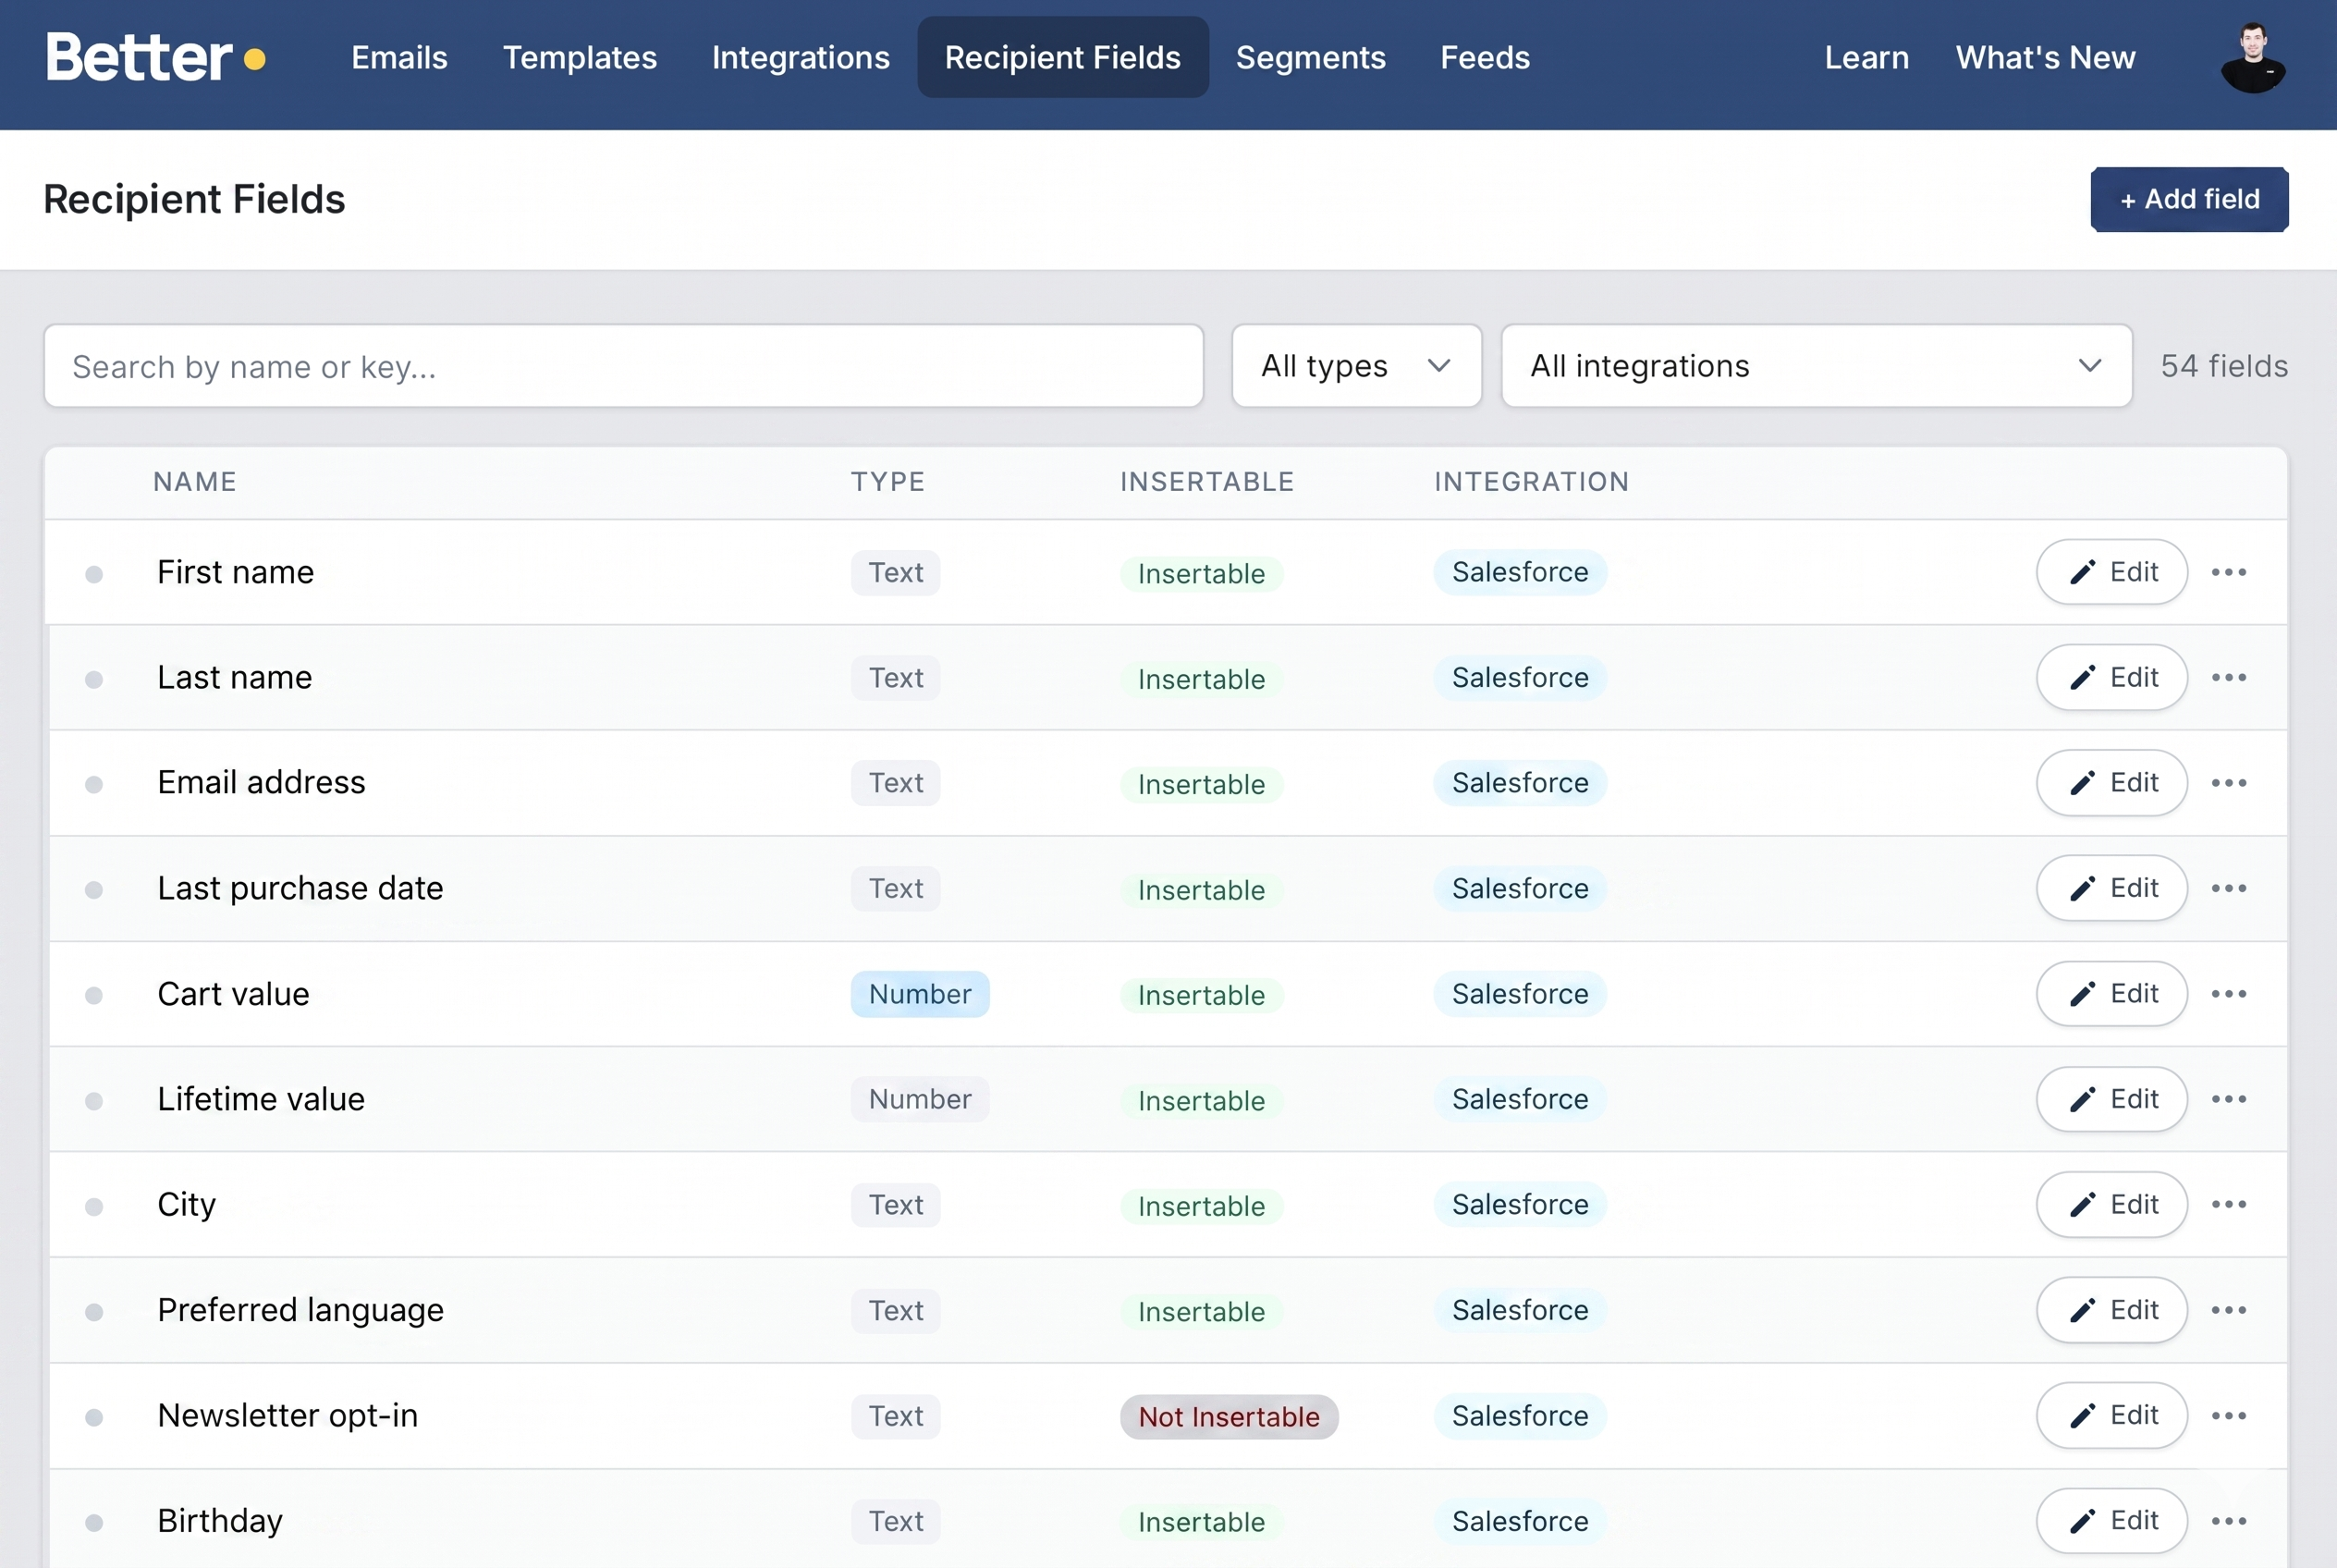
Task: Click the edit pencil icon for Preferred language
Action: (x=2084, y=1310)
